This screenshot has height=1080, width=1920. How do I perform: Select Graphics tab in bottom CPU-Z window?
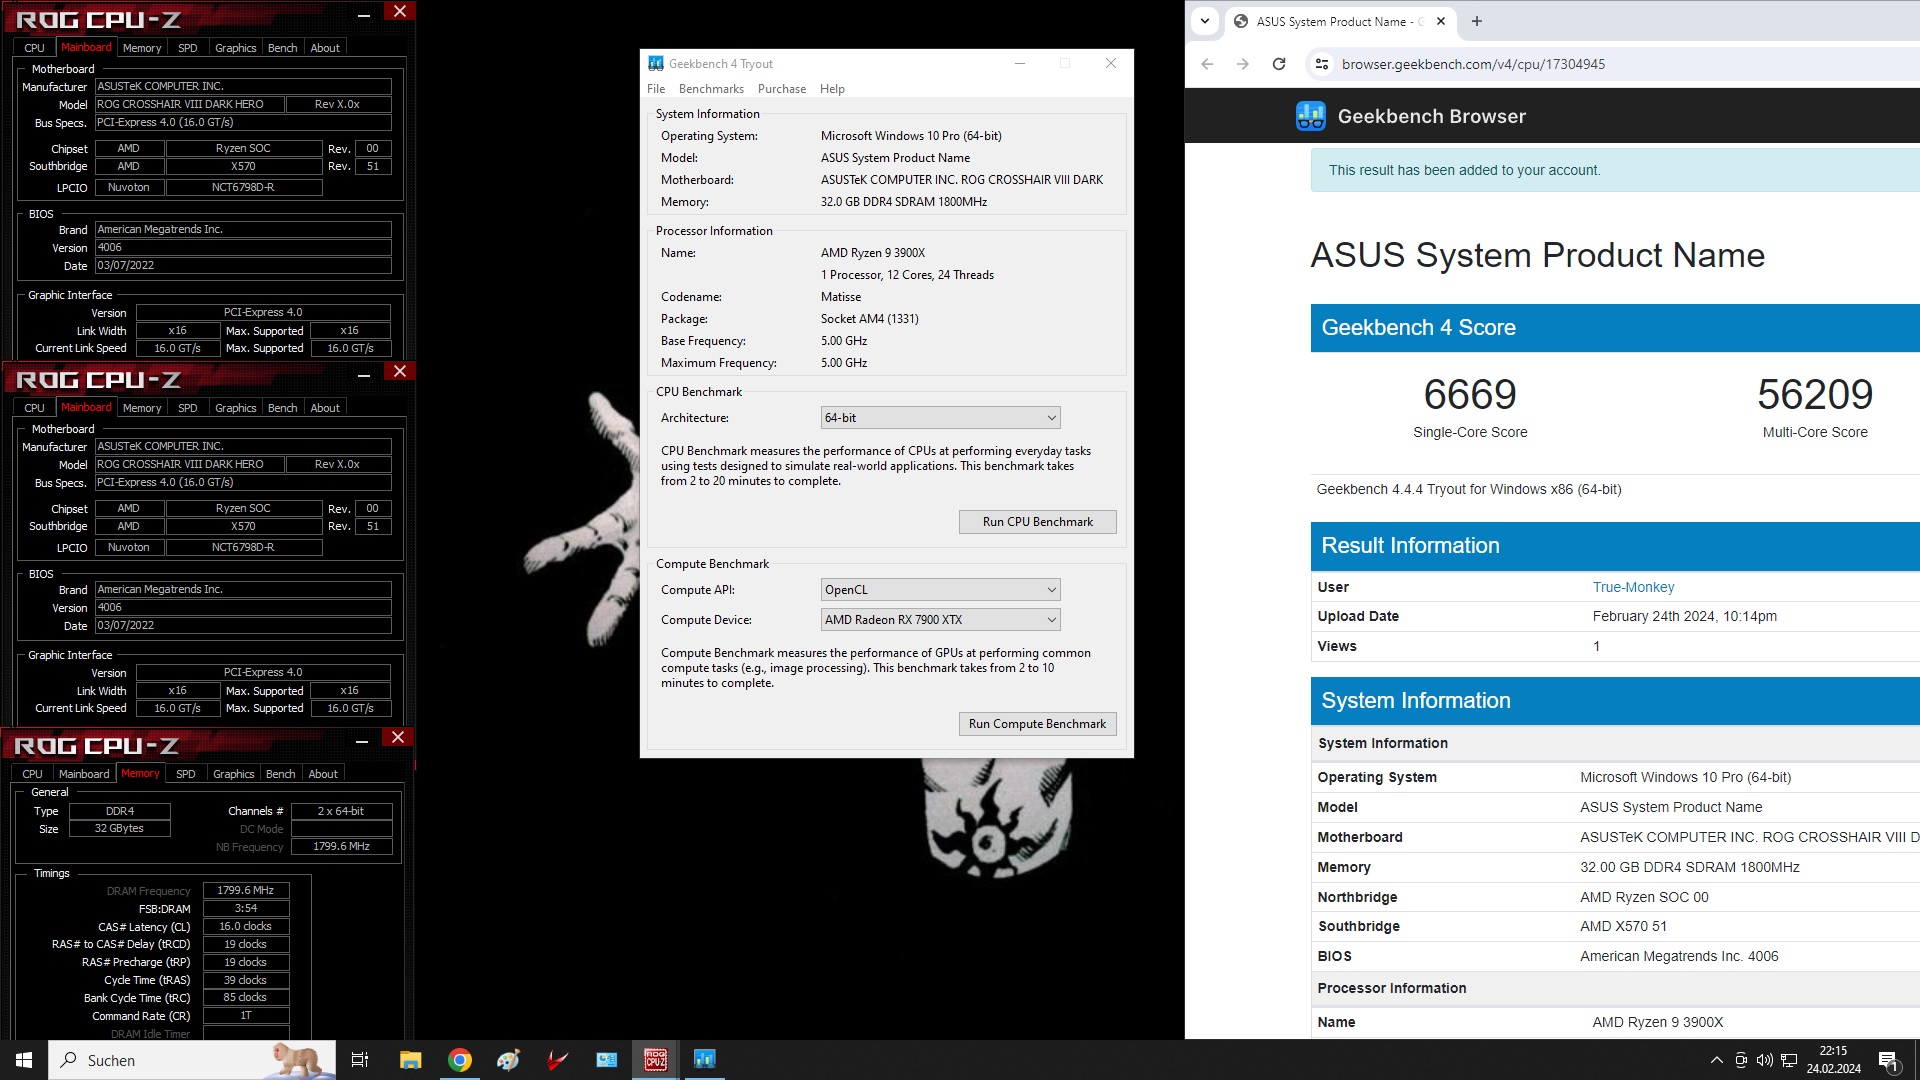tap(234, 774)
